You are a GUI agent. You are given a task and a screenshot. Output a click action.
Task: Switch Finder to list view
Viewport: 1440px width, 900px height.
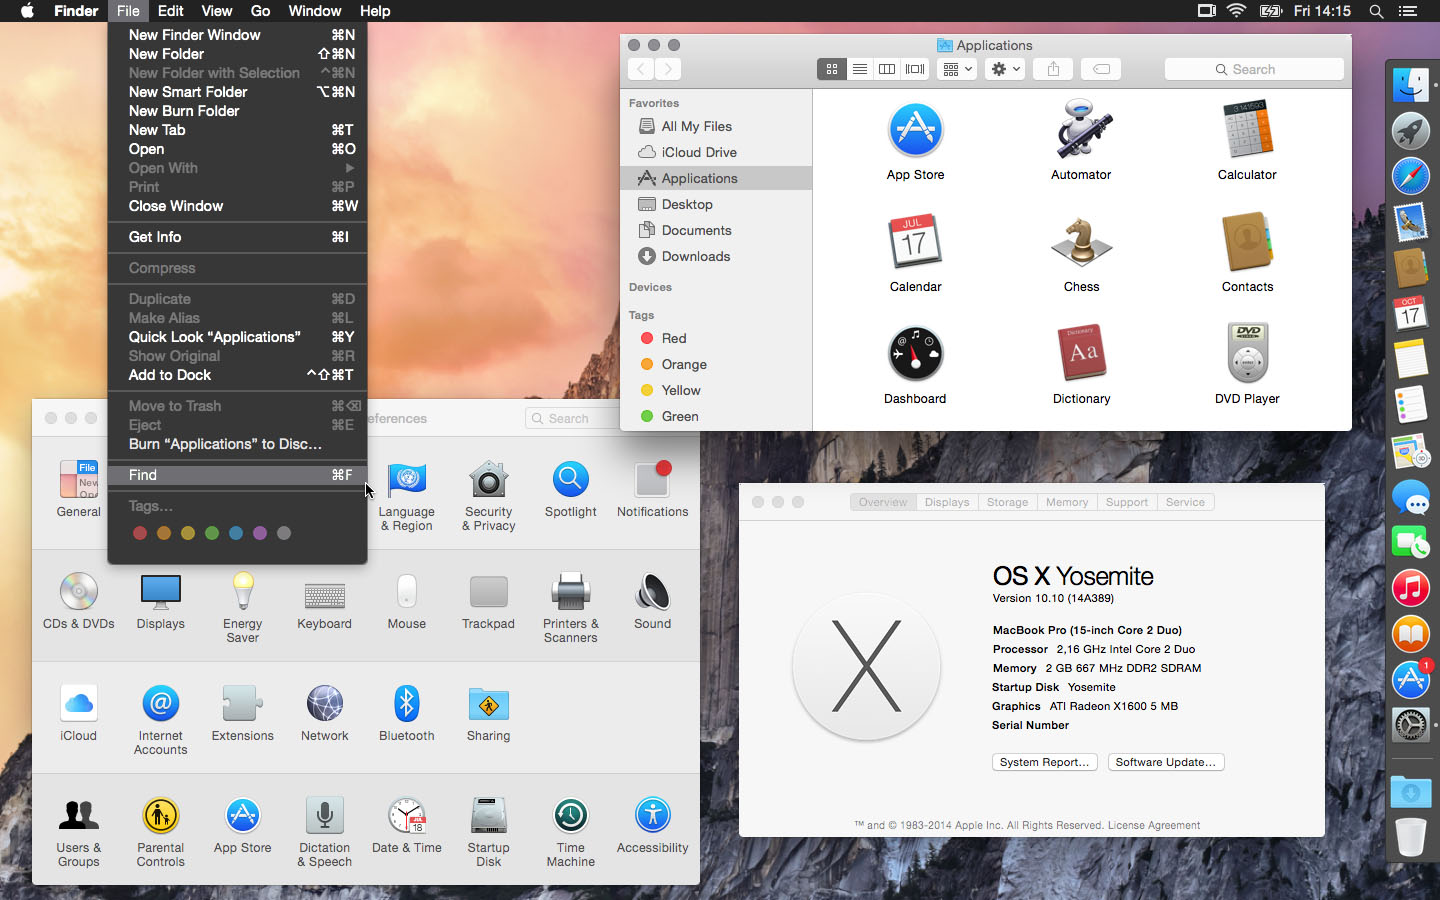pos(859,69)
